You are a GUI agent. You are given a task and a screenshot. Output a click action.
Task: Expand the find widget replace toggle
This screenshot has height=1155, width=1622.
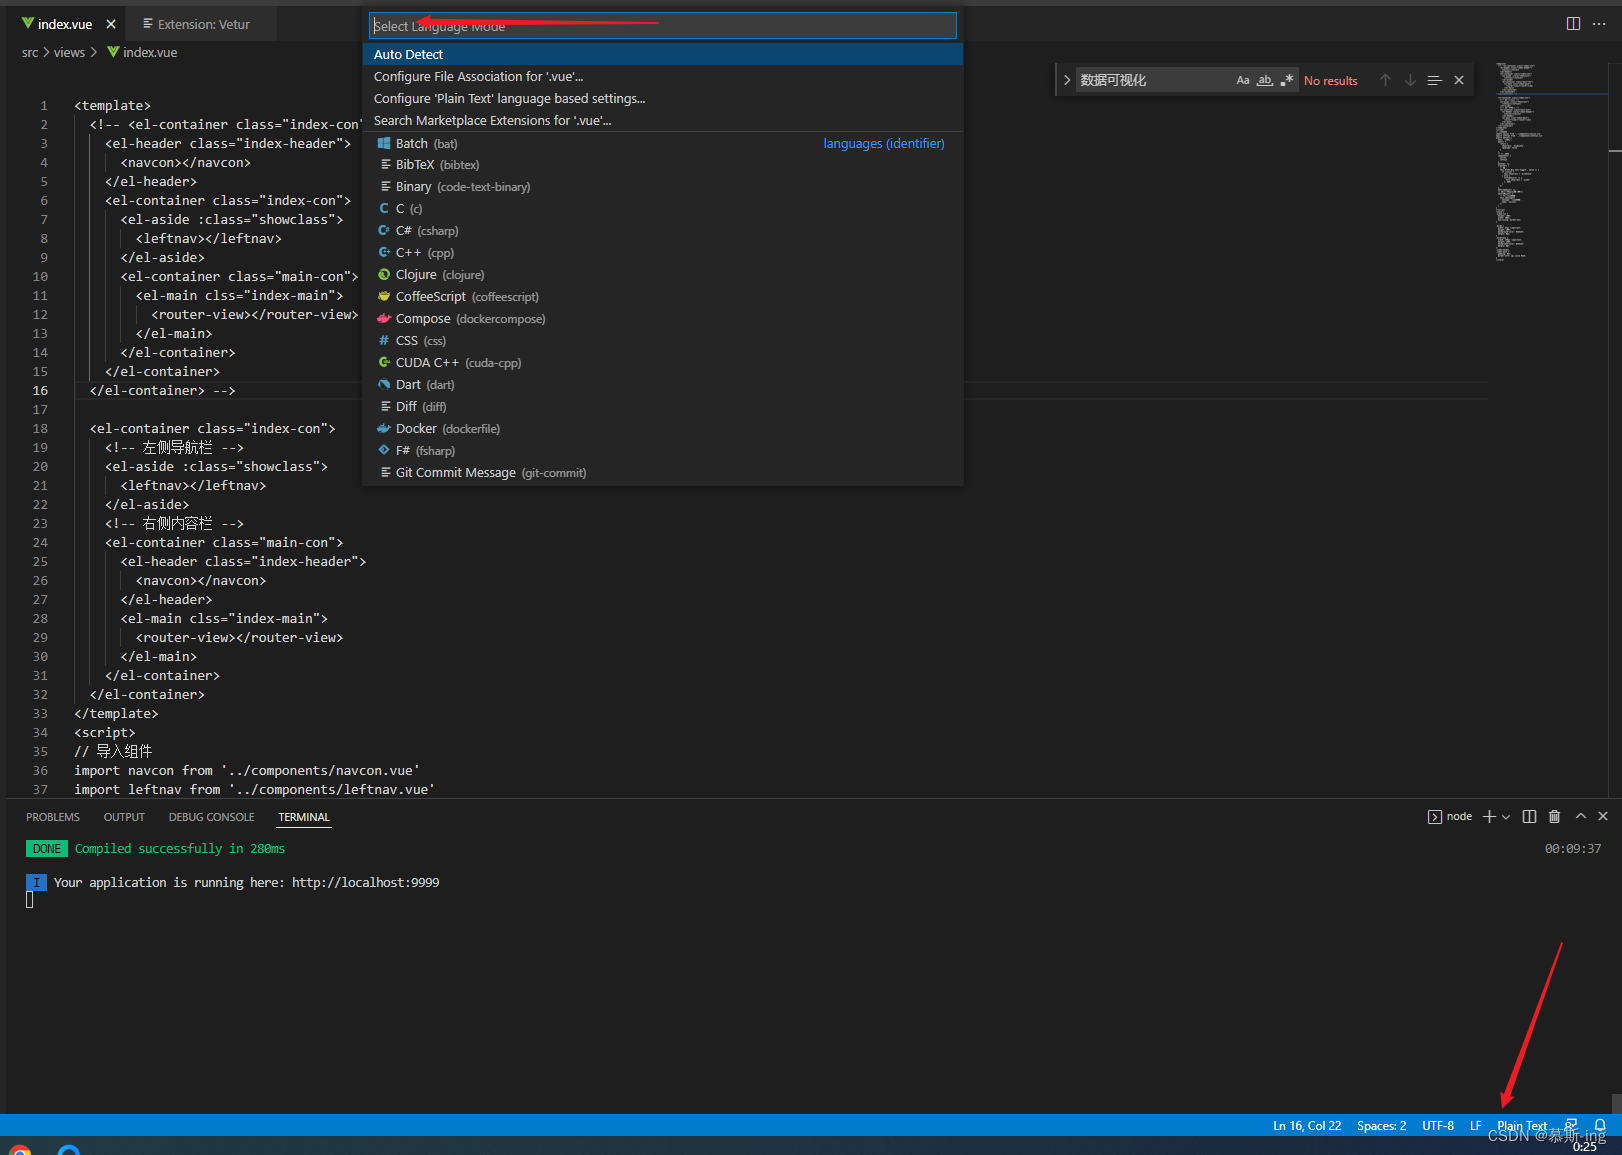click(1067, 80)
